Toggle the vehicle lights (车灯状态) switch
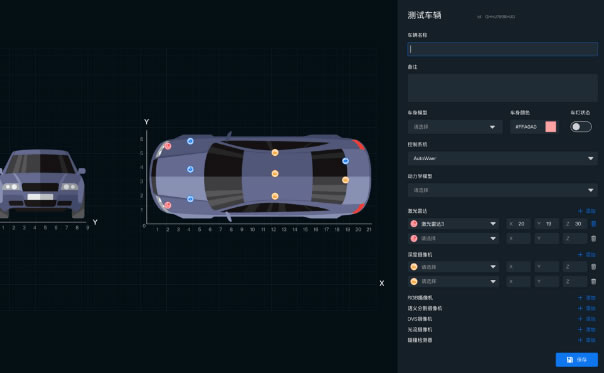This screenshot has width=604, height=373. (x=581, y=127)
